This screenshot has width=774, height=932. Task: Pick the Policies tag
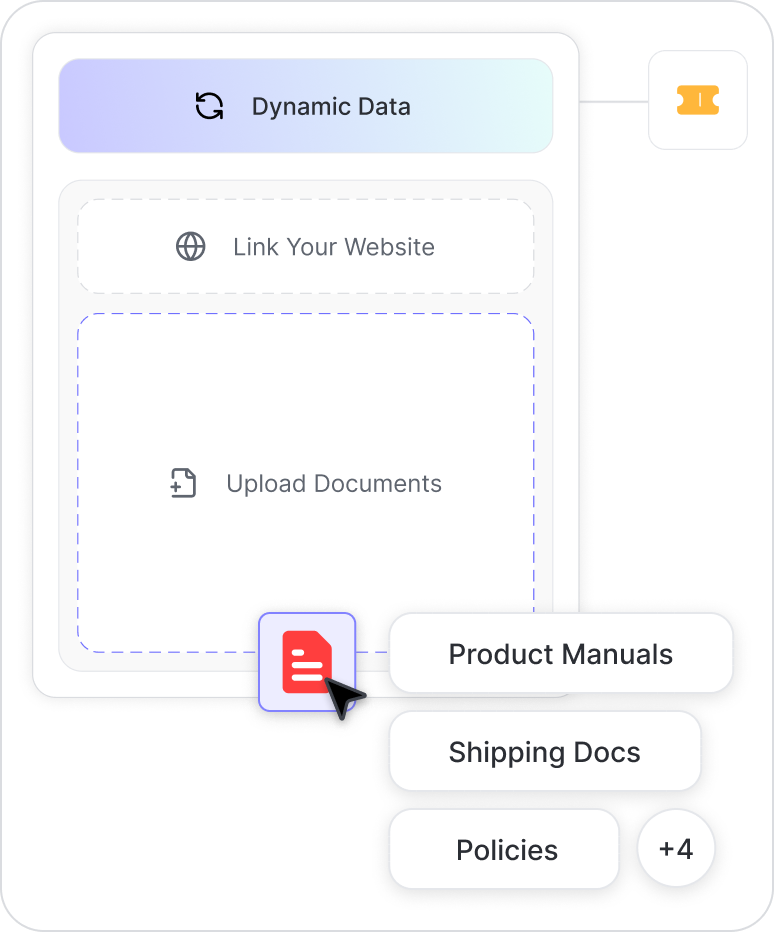click(x=506, y=850)
